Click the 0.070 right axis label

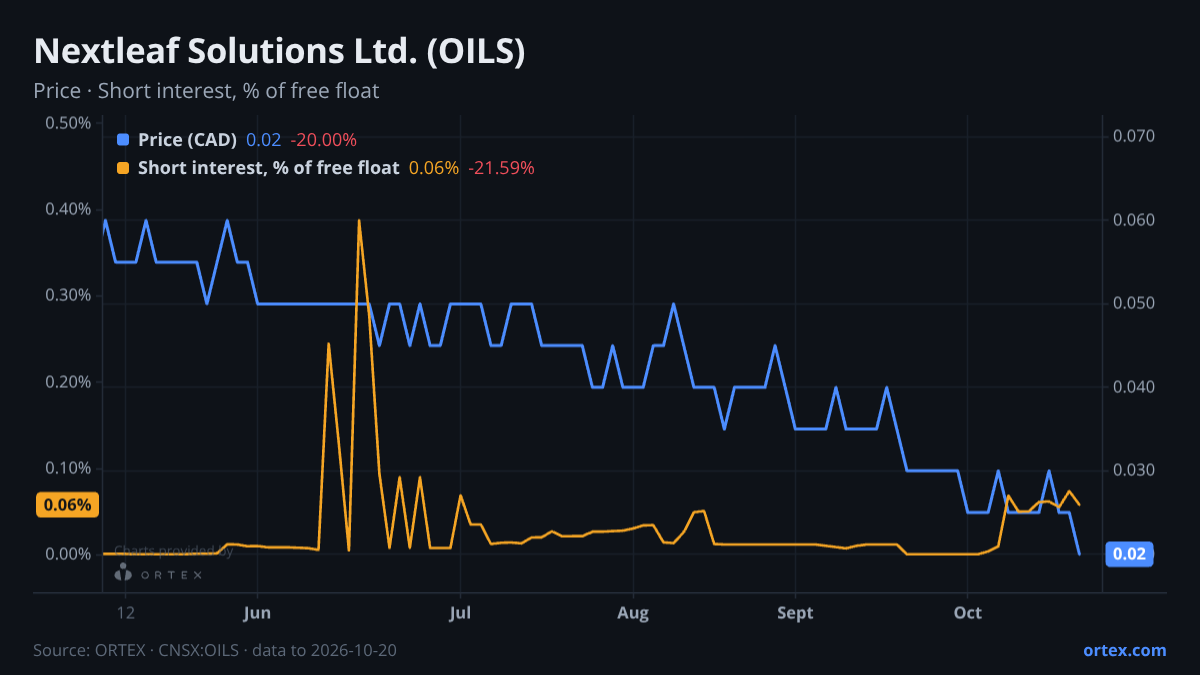[x=1134, y=136]
